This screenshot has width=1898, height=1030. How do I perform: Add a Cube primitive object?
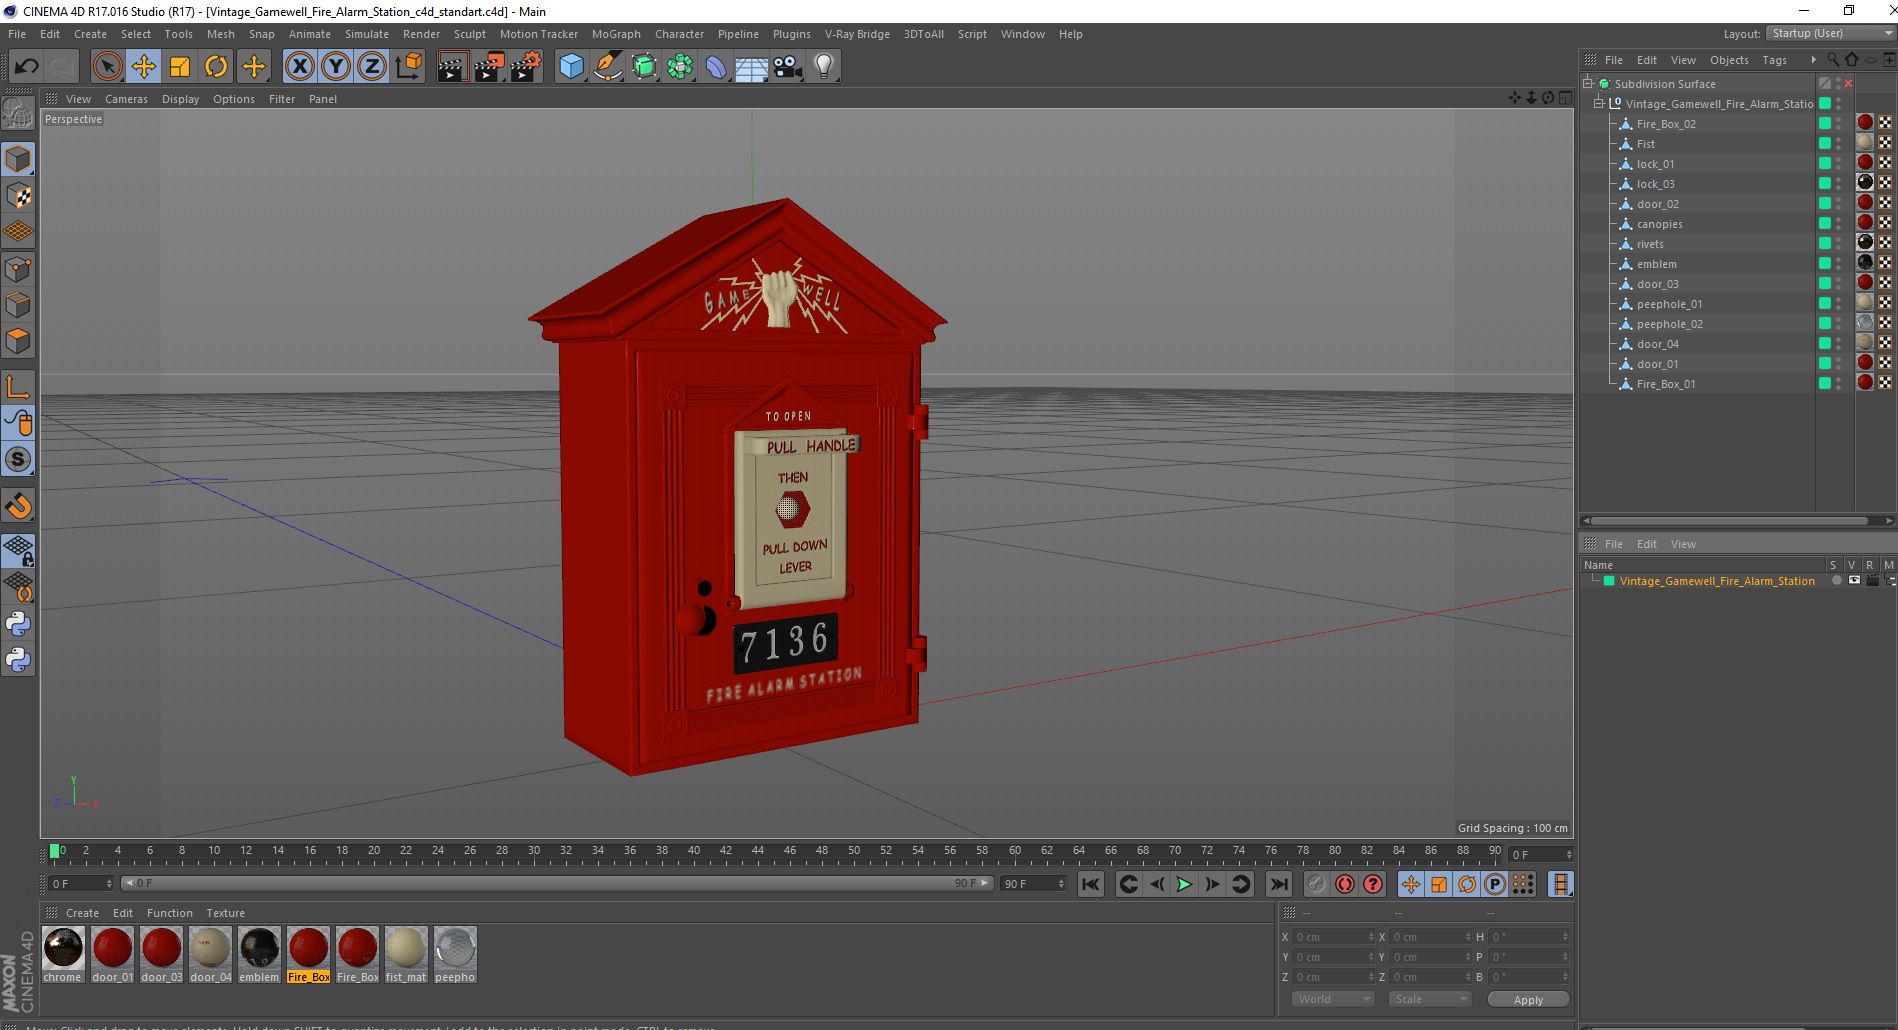tap(571, 67)
